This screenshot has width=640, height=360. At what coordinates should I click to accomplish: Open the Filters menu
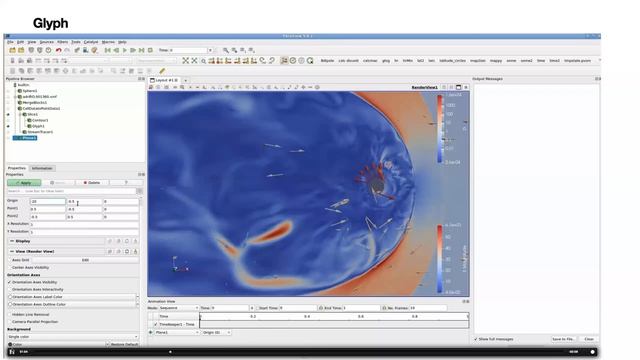click(62, 42)
